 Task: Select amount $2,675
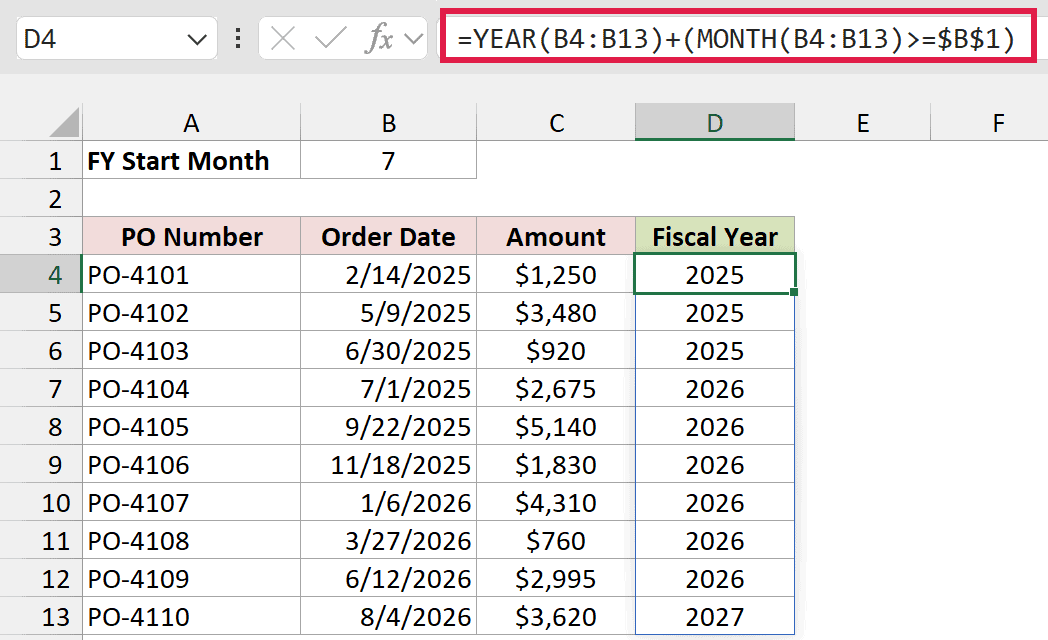click(556, 389)
